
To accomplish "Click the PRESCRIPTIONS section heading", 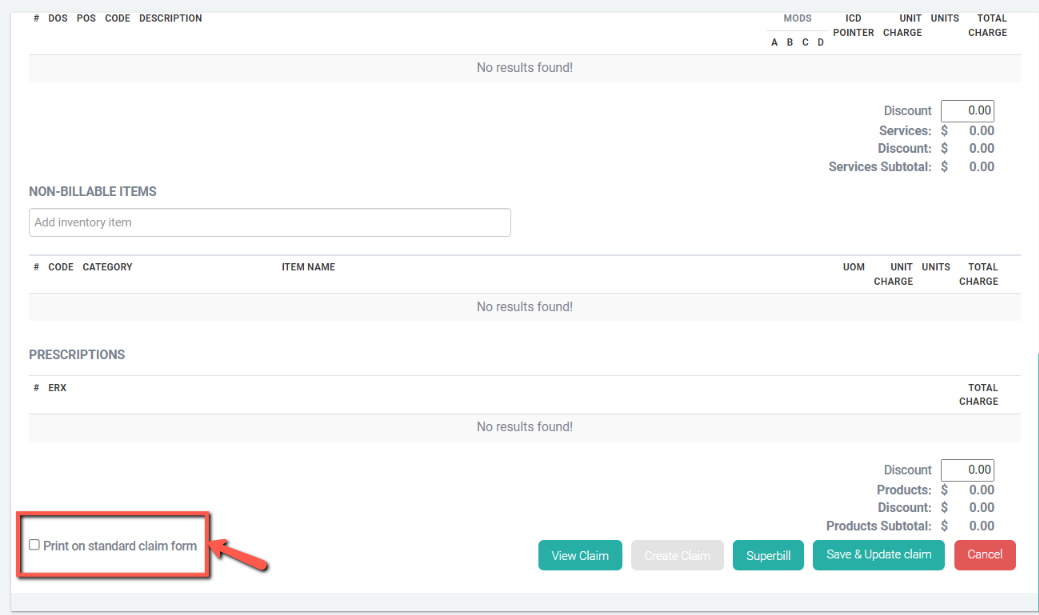I will [77, 355].
